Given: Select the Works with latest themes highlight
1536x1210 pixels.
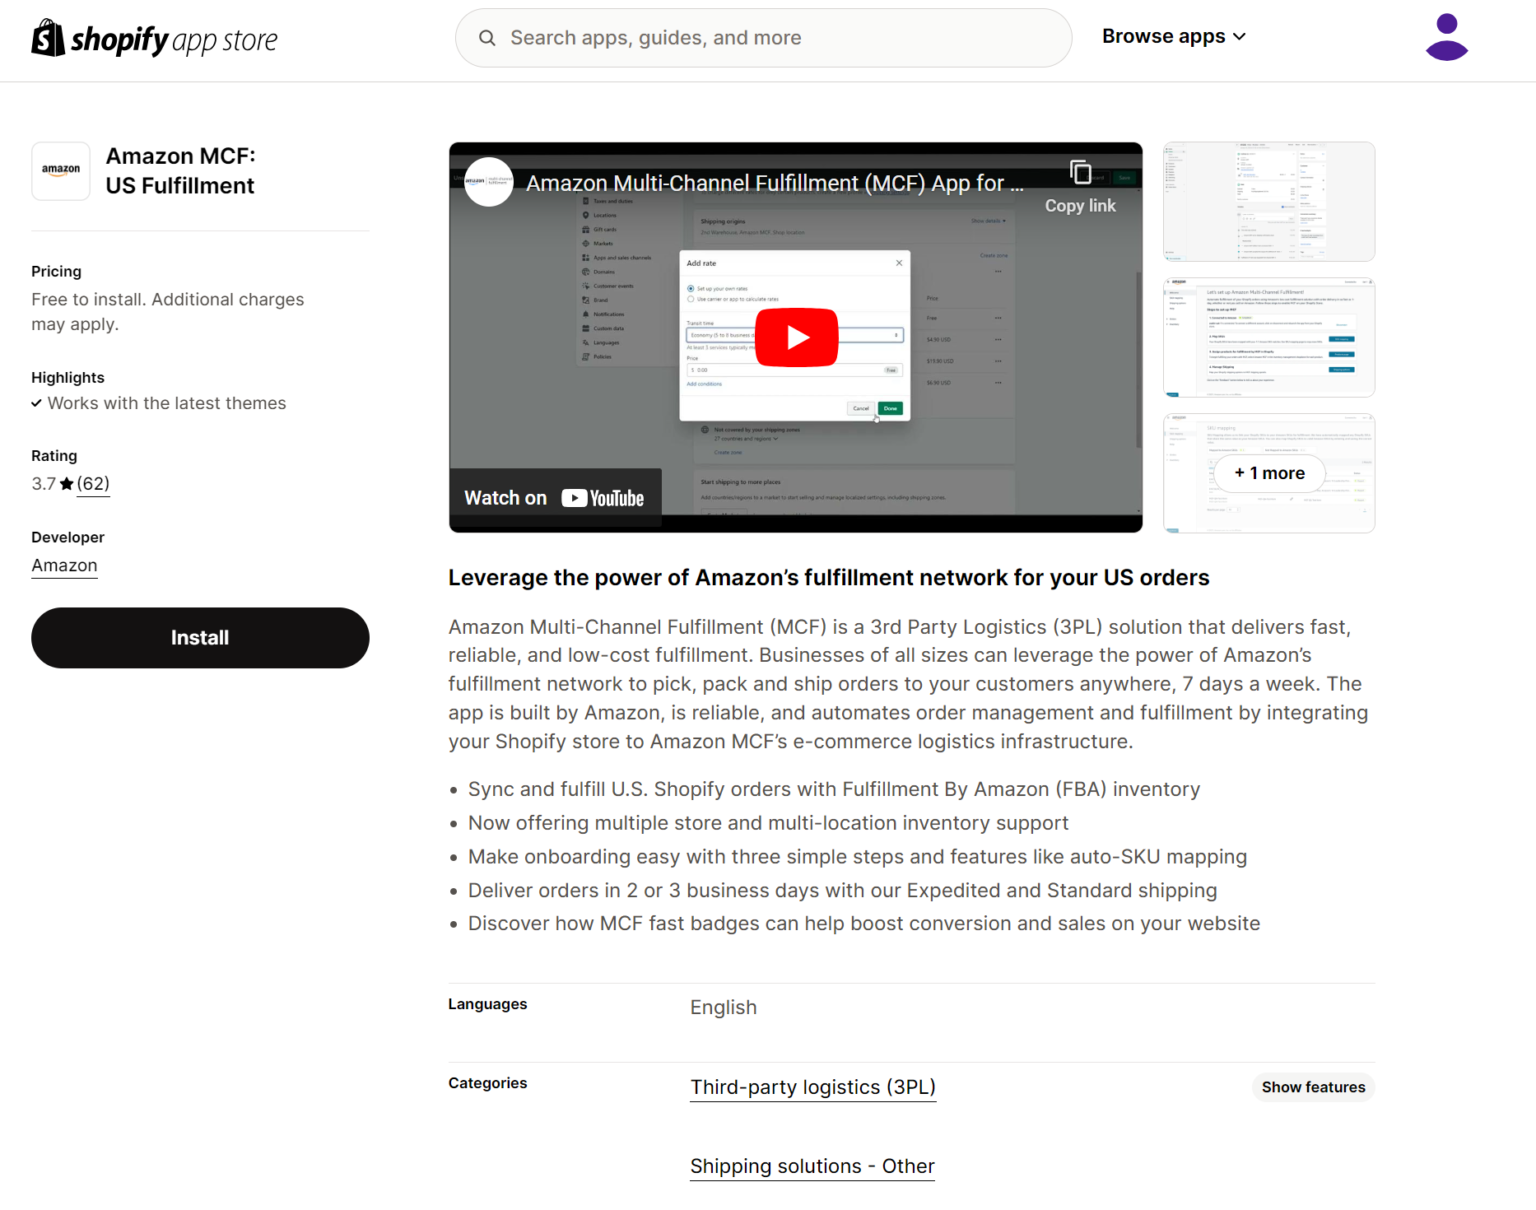Looking at the screenshot, I should [x=168, y=403].
